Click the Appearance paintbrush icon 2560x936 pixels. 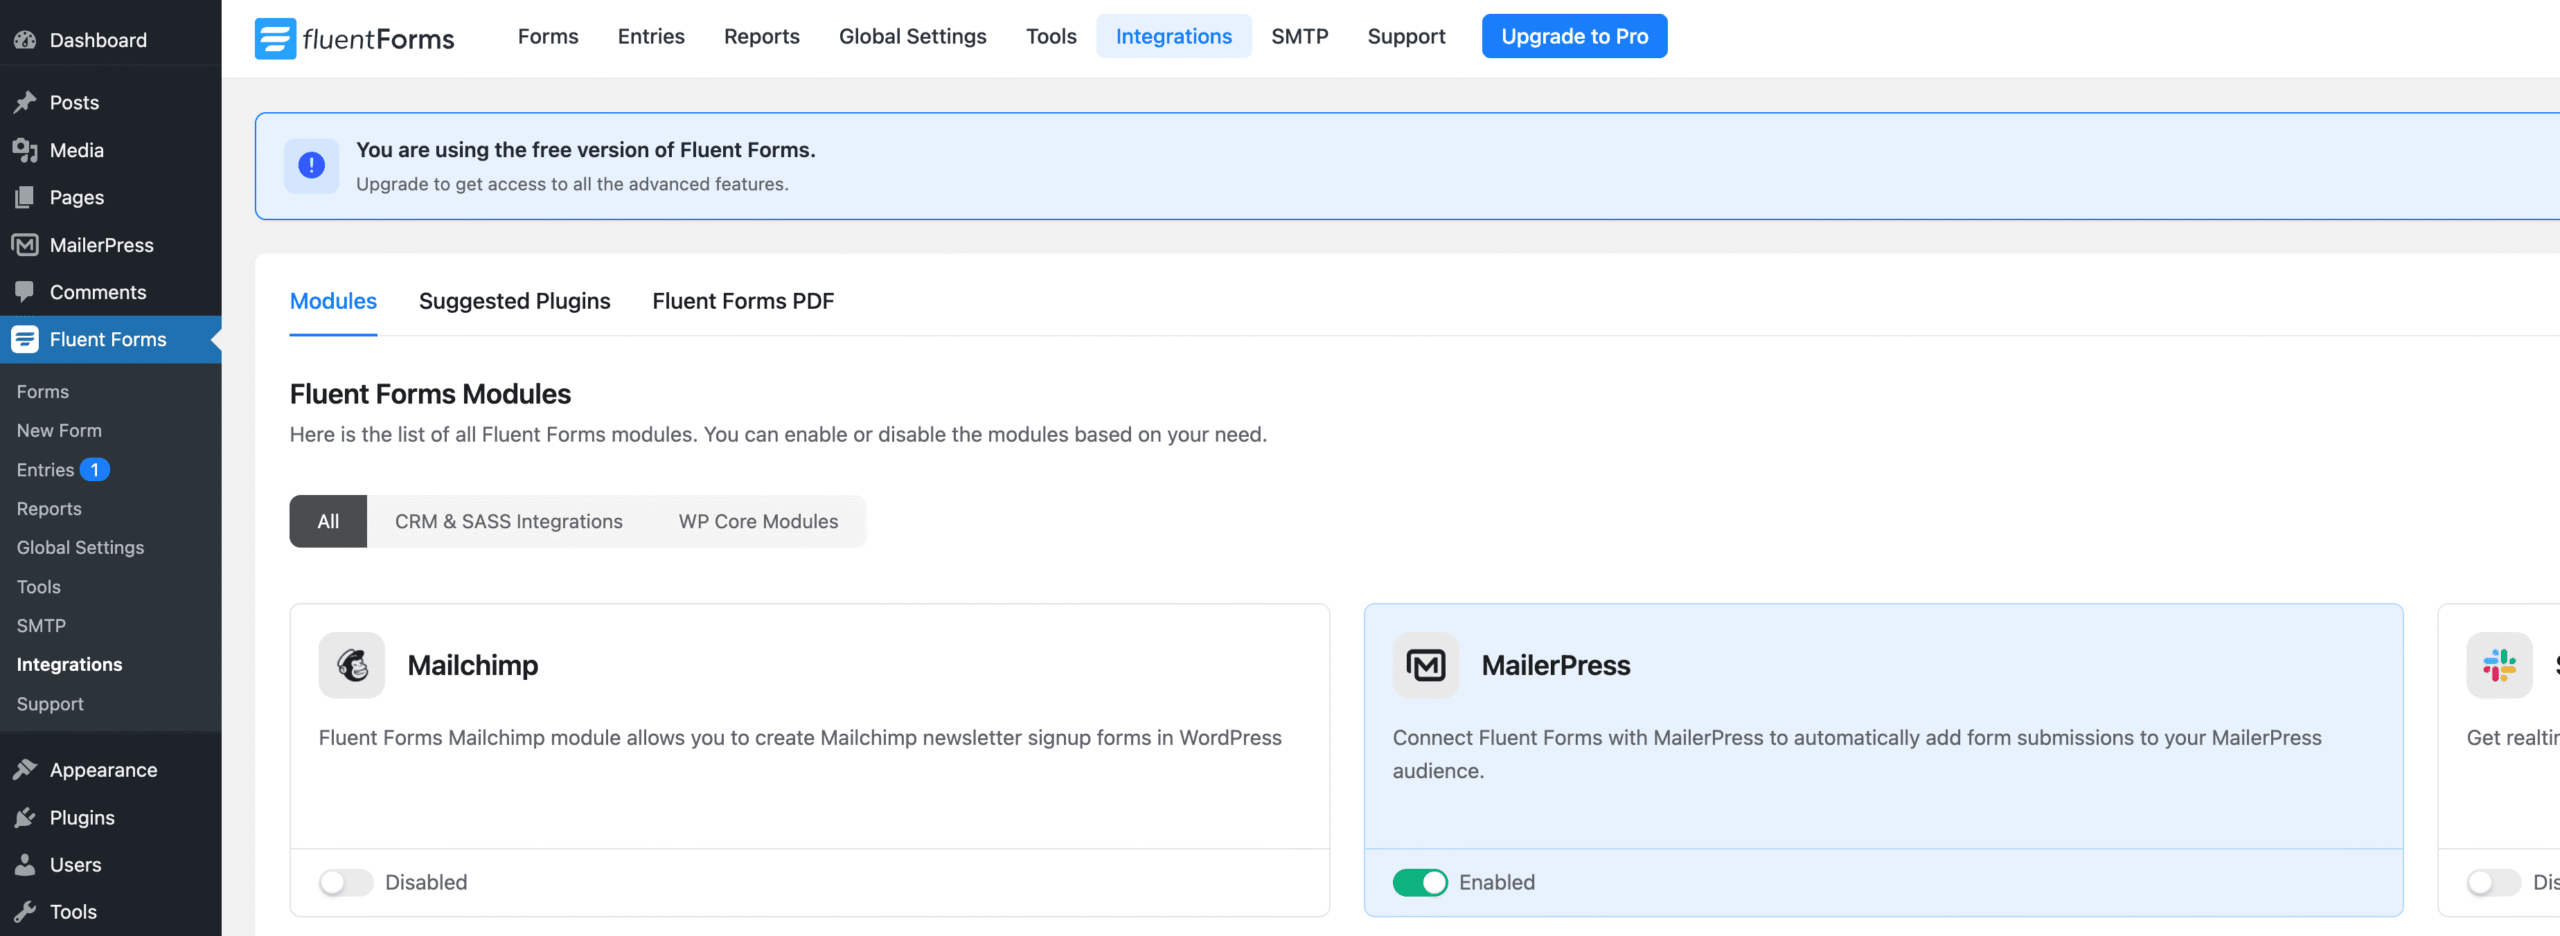tap(26, 769)
